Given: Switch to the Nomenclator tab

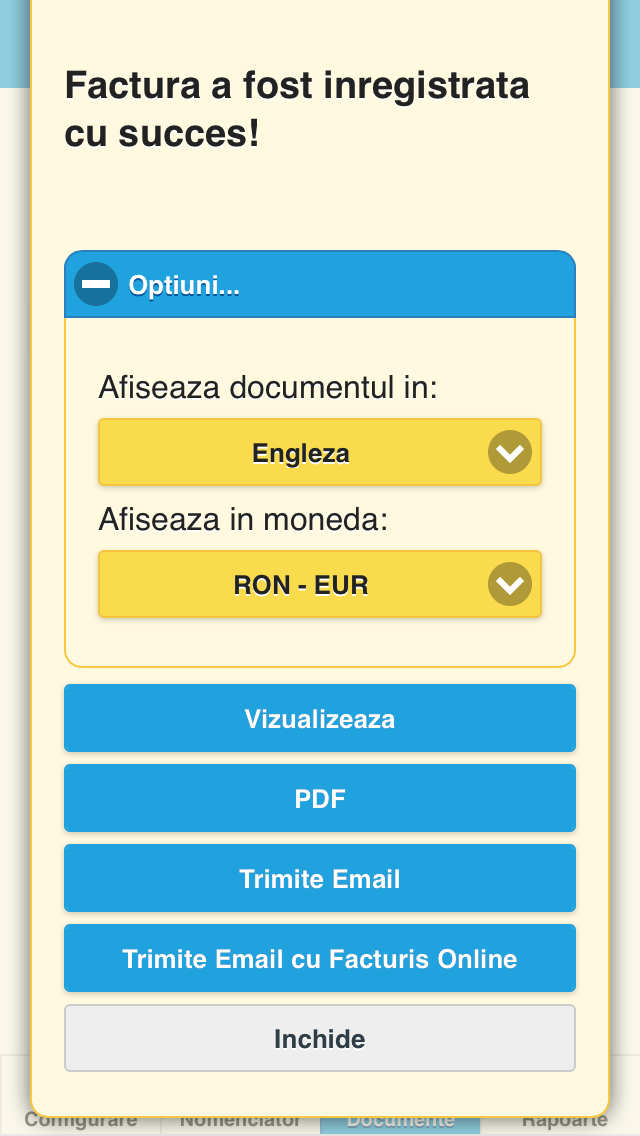Looking at the screenshot, I should [x=240, y=1121].
